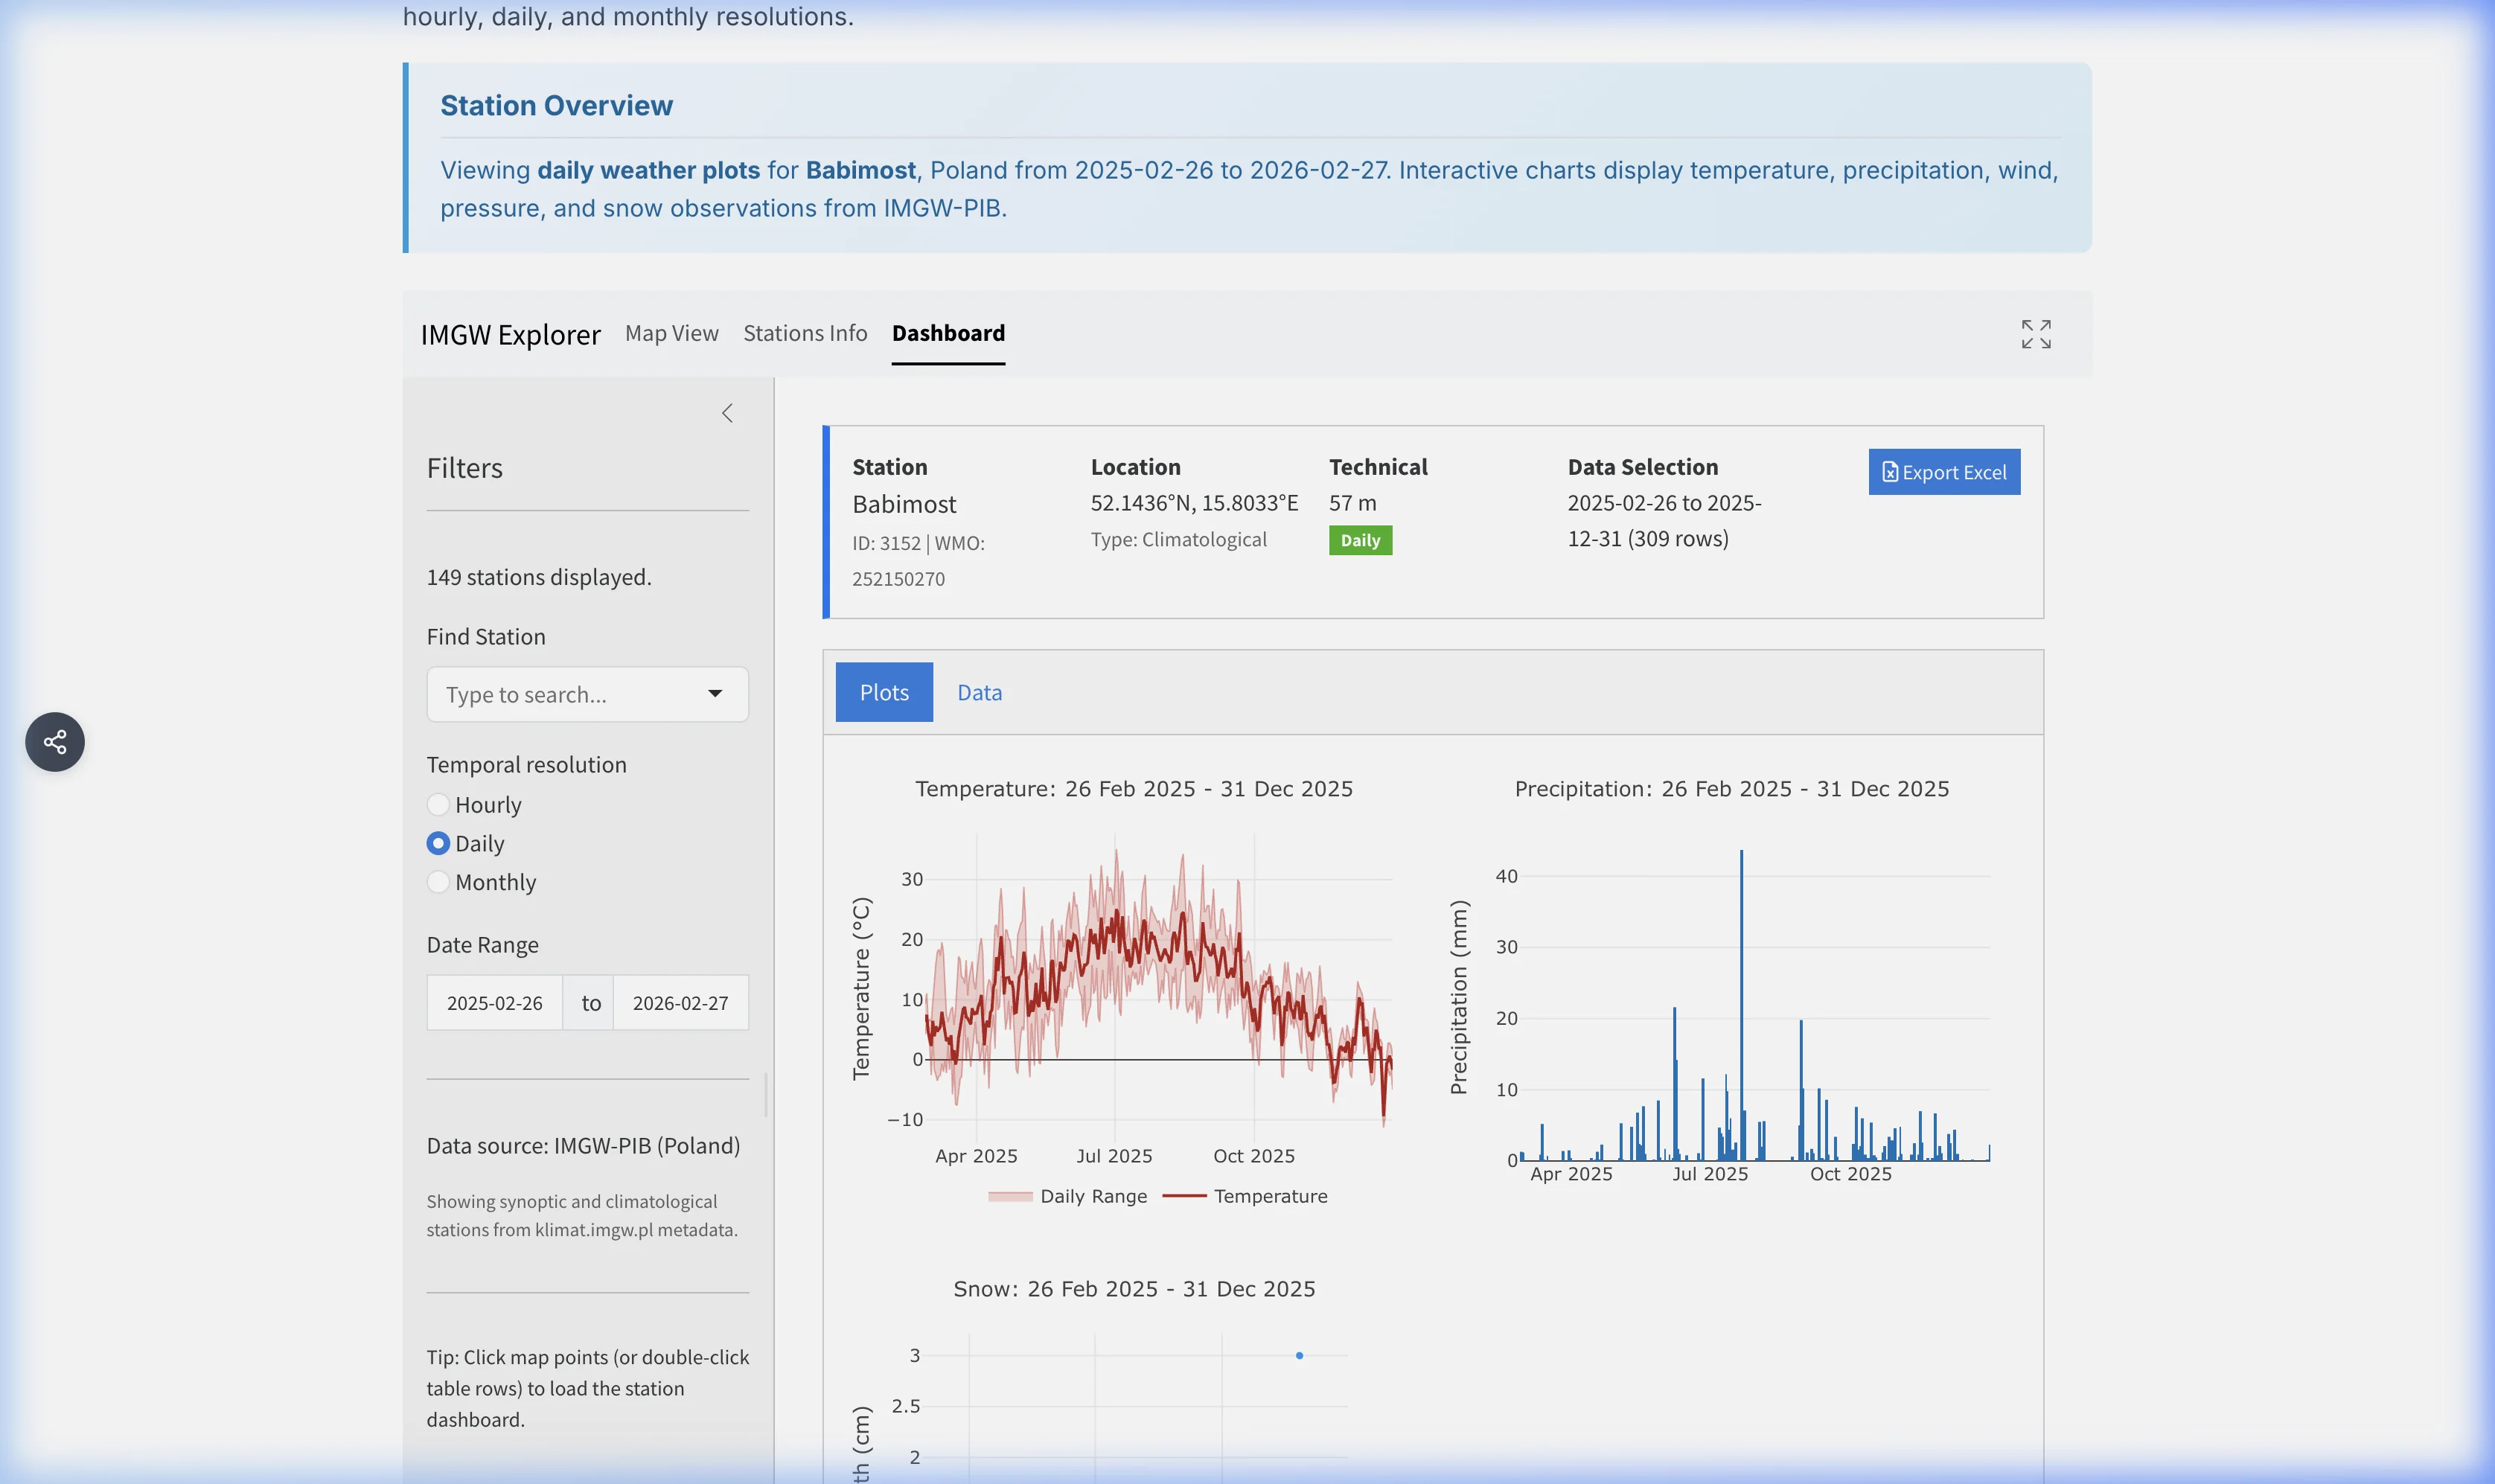Collapse the Filters sidebar with the chevron
Viewport: 2495px width, 1484px height.
point(726,412)
